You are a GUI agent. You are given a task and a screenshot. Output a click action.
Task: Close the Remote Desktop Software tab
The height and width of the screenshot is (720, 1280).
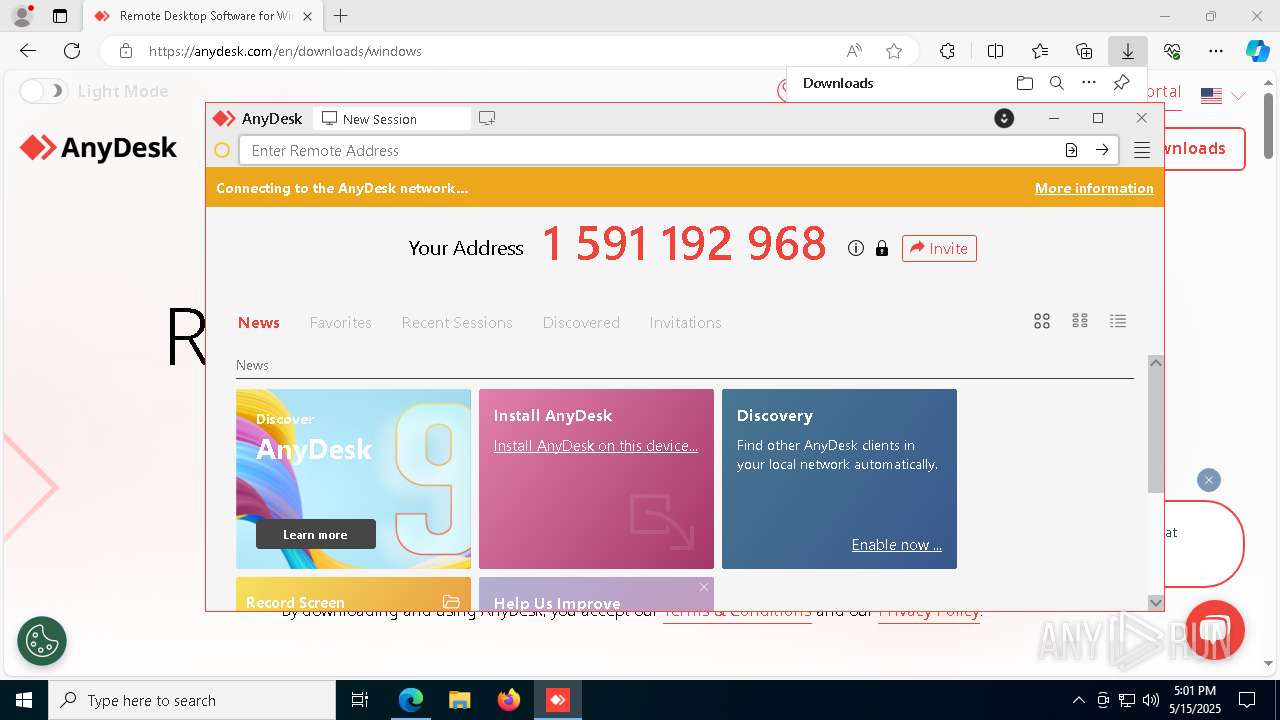click(307, 16)
